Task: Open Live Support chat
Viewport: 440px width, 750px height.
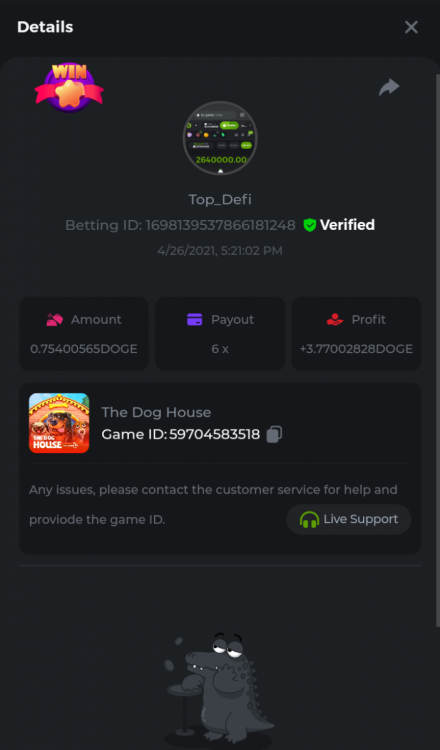Action: click(349, 519)
